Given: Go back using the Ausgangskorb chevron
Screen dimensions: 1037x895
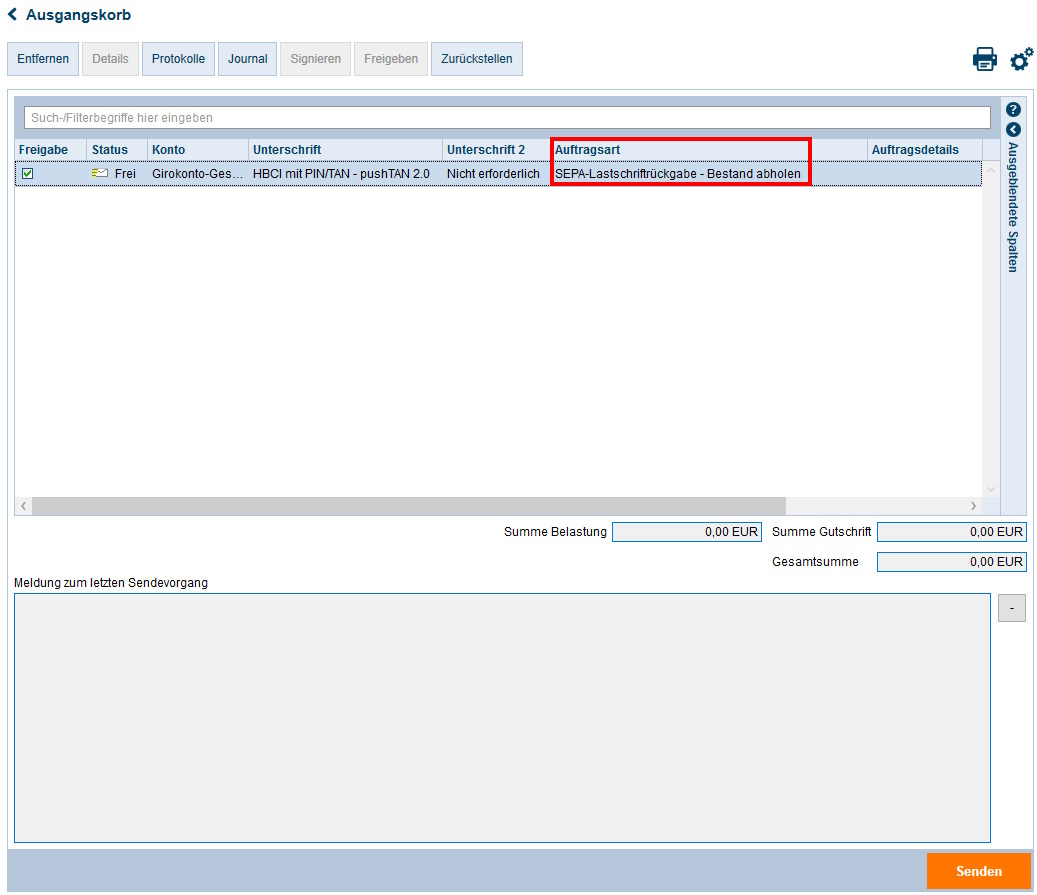Looking at the screenshot, I should click(12, 15).
